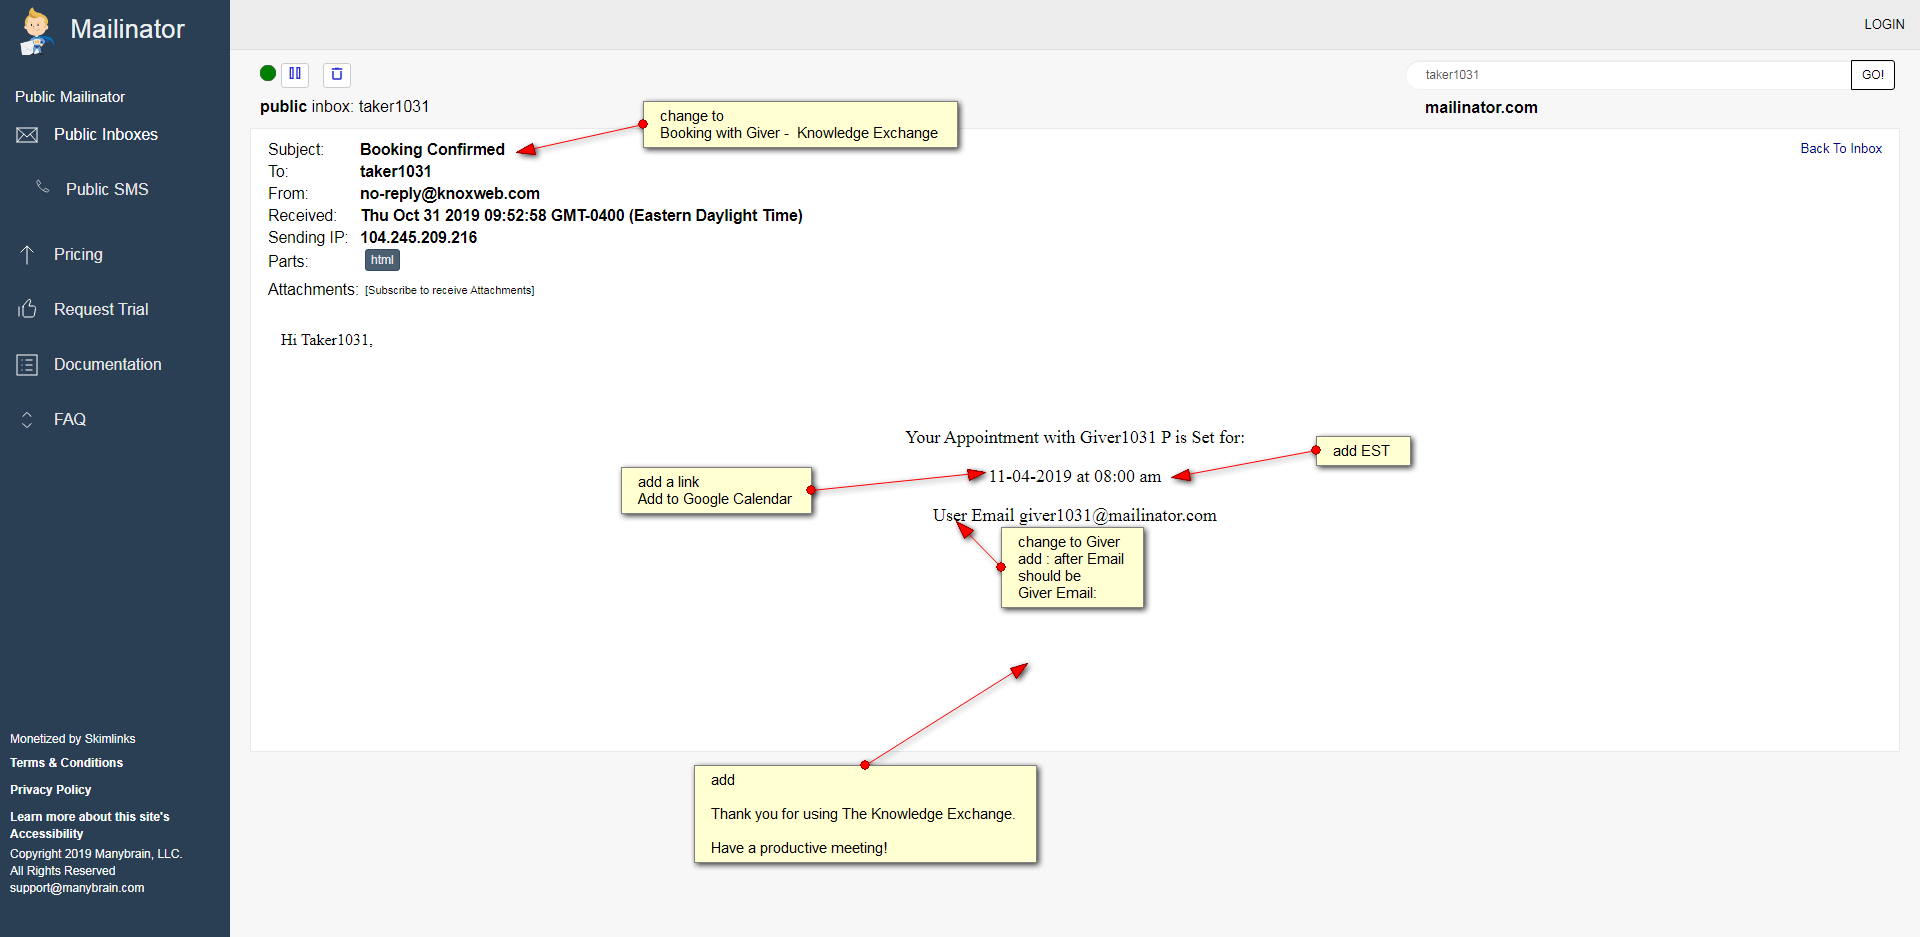The width and height of the screenshot is (1920, 937).
Task: Click the LOGIN link
Action: click(1884, 24)
